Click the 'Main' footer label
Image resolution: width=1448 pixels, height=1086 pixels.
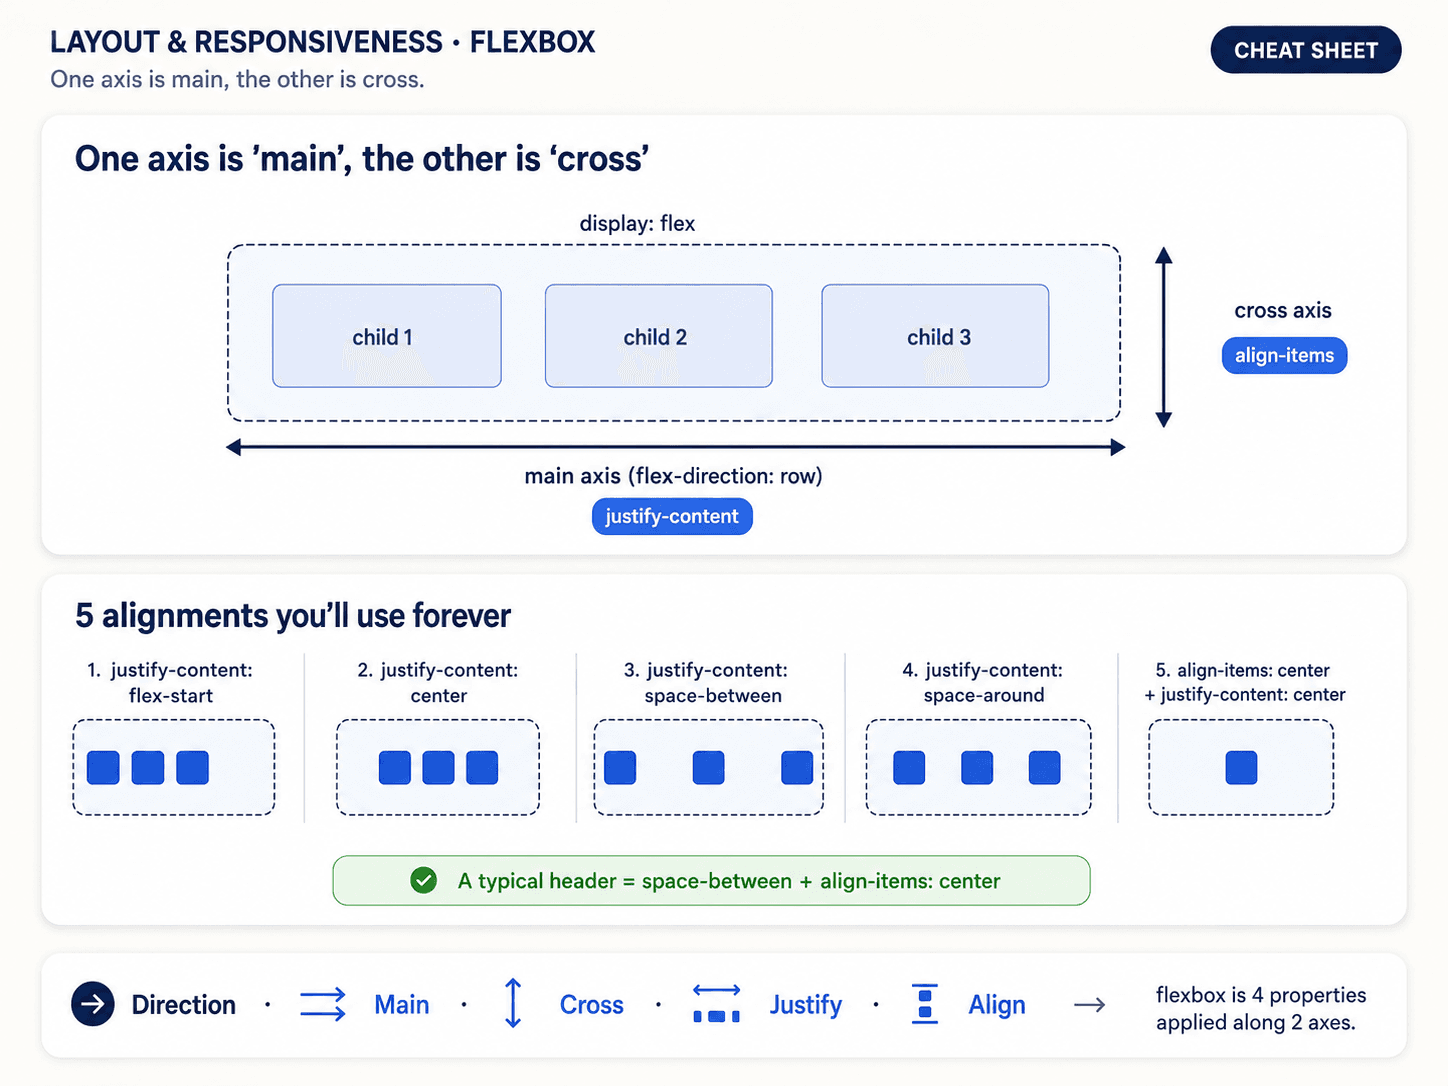[x=402, y=1005]
